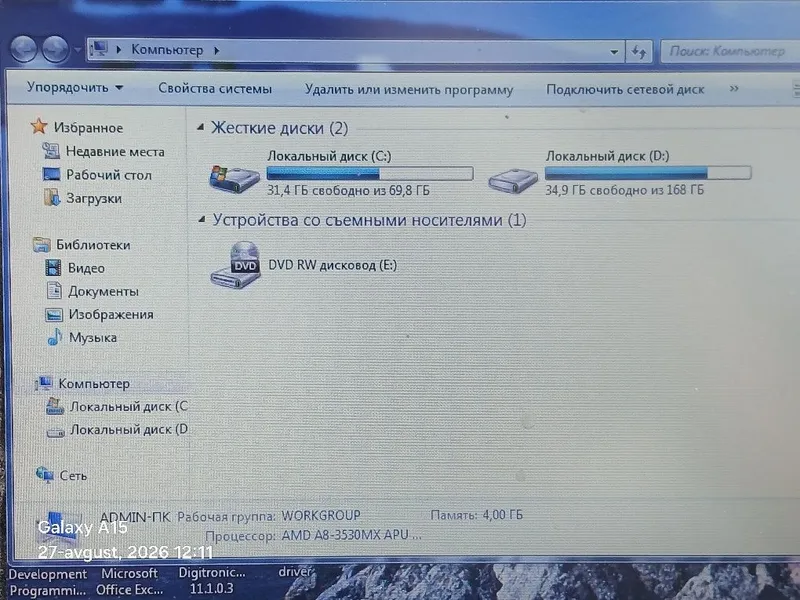Click 34,9 ГБ свободно из 168 ГБ text
The height and width of the screenshot is (600, 800).
(x=624, y=190)
